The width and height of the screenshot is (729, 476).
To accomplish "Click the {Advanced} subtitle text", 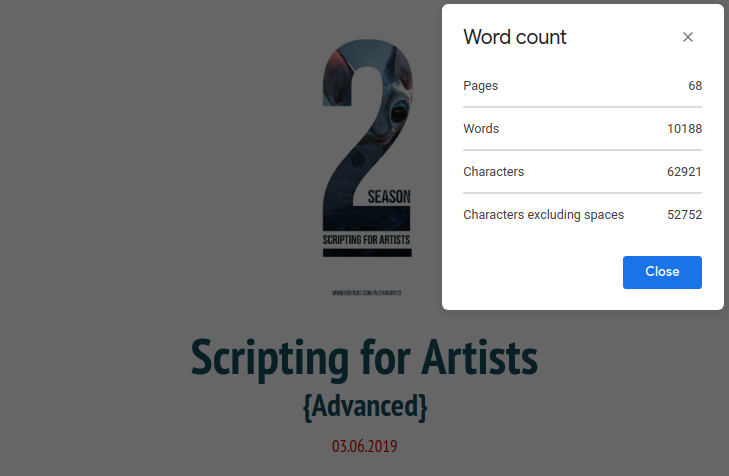I will [x=365, y=407].
